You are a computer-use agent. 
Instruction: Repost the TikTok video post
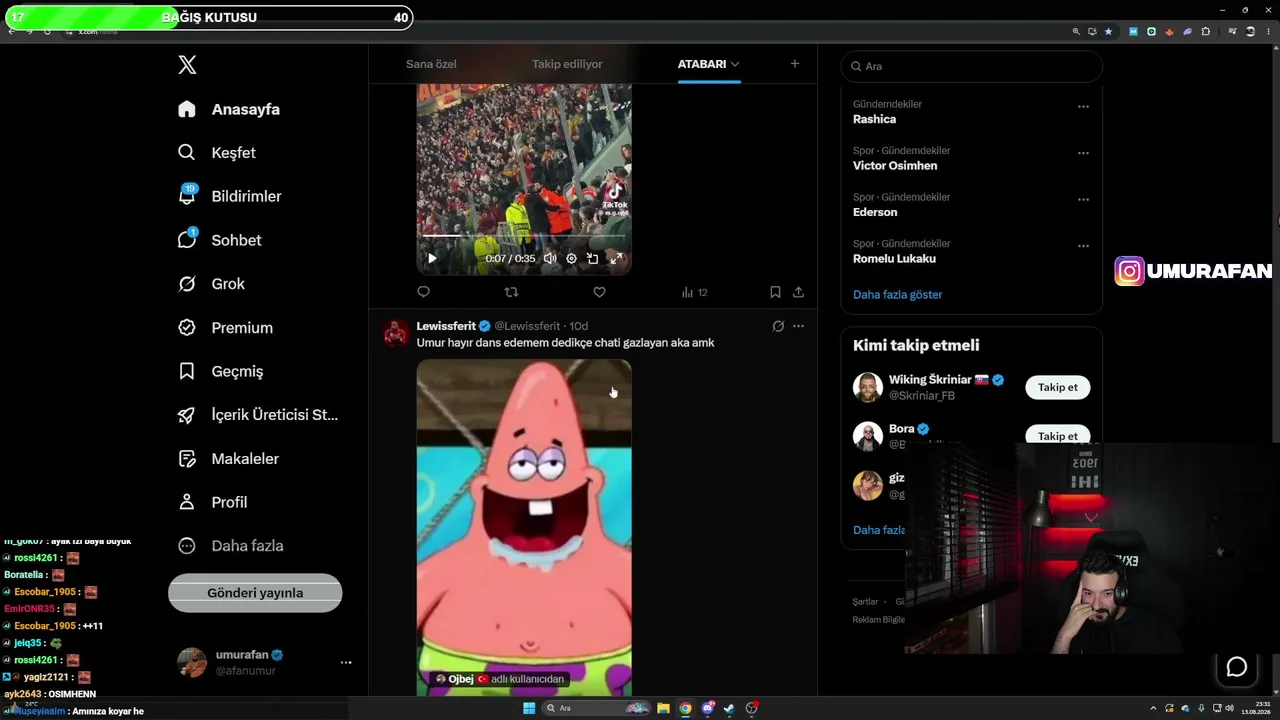point(511,292)
